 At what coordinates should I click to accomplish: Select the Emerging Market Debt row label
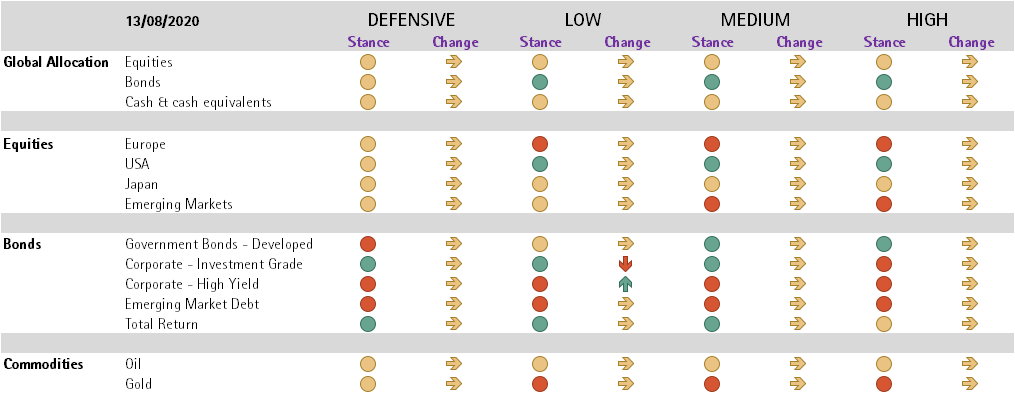click(x=192, y=304)
